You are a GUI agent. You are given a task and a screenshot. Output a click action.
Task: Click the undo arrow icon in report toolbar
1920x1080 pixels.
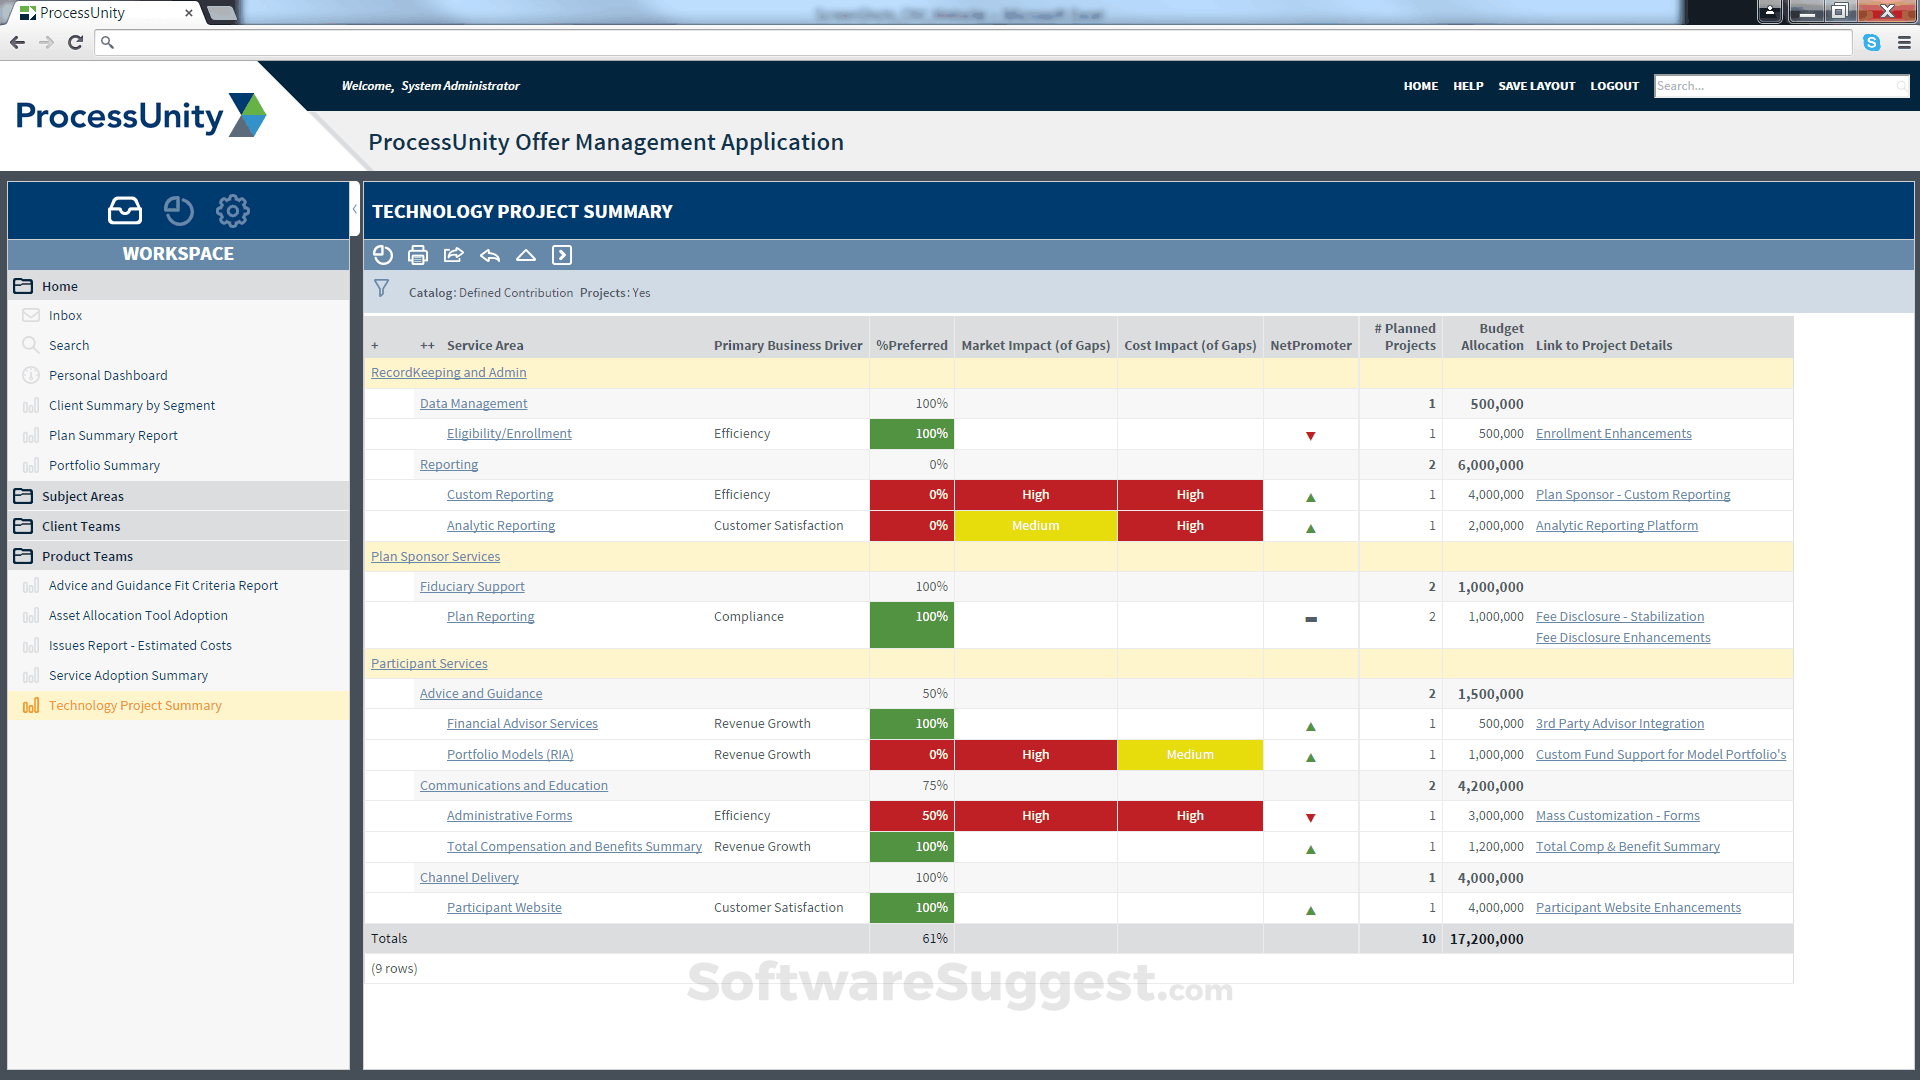(490, 255)
